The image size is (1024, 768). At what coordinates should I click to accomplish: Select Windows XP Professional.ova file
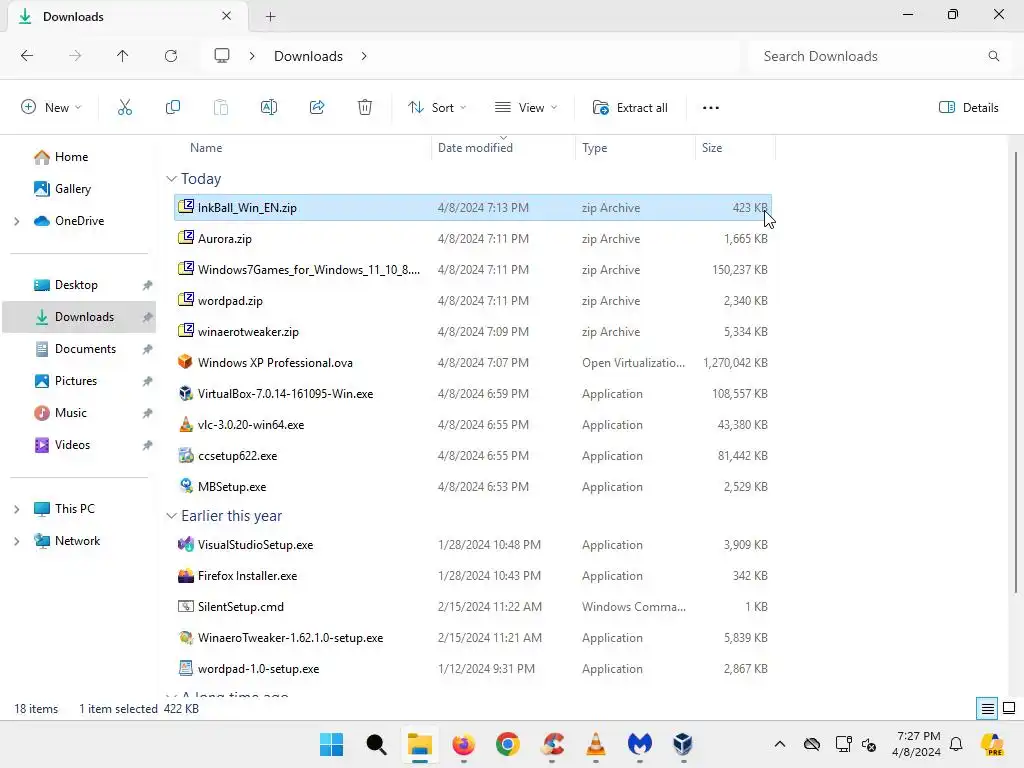pyautogui.click(x=473, y=363)
